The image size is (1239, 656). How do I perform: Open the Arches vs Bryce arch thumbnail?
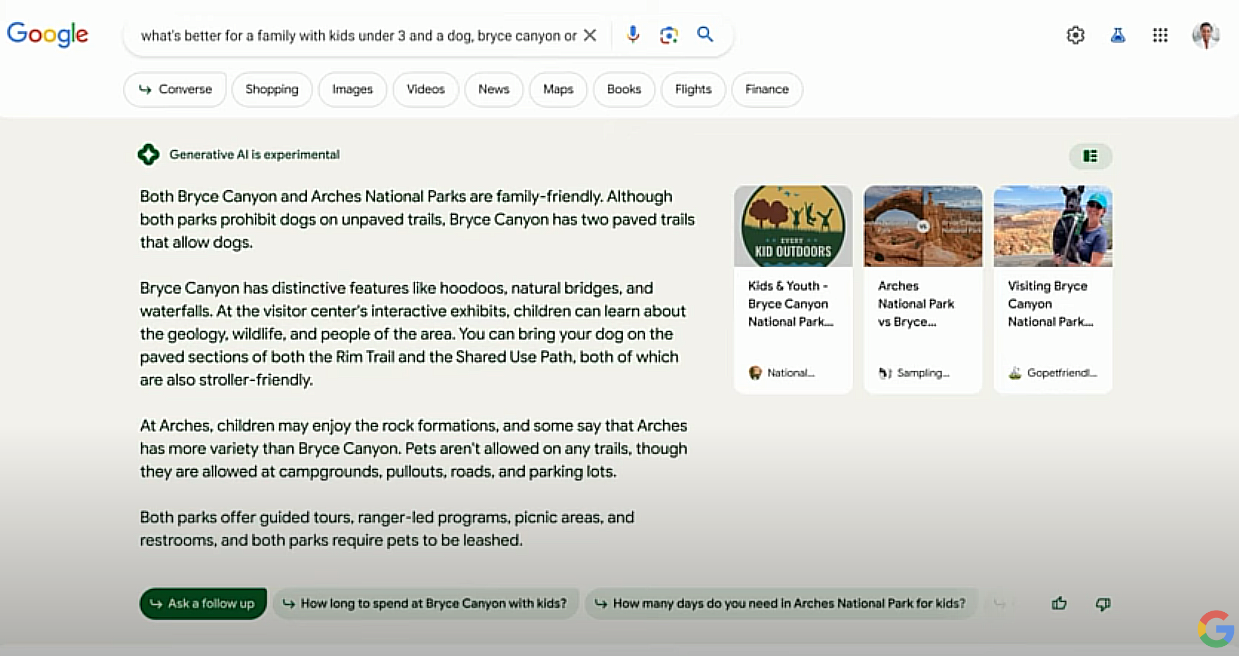923,226
